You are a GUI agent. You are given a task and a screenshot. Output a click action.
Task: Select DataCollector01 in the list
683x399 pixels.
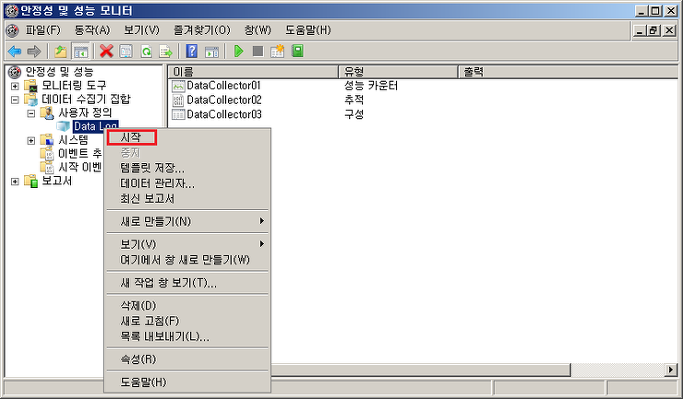(x=223, y=86)
